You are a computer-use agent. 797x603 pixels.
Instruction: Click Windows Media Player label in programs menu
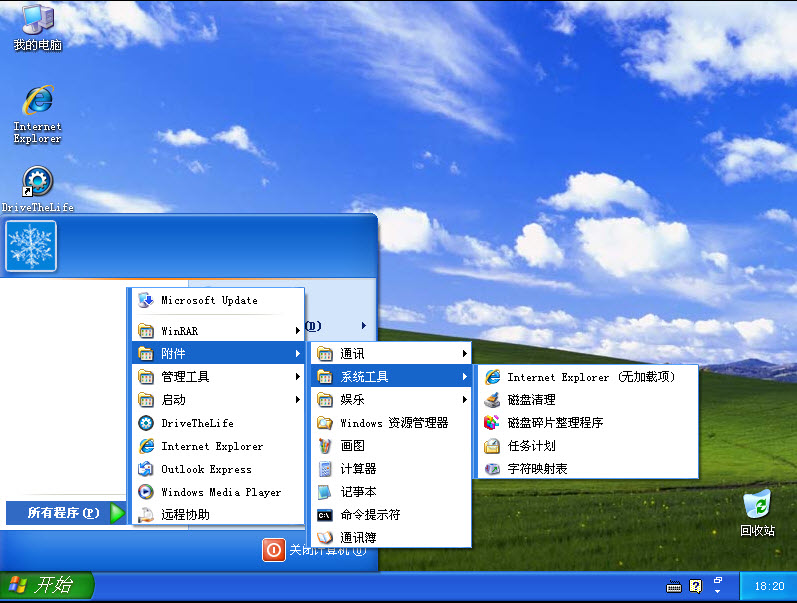click(x=221, y=492)
